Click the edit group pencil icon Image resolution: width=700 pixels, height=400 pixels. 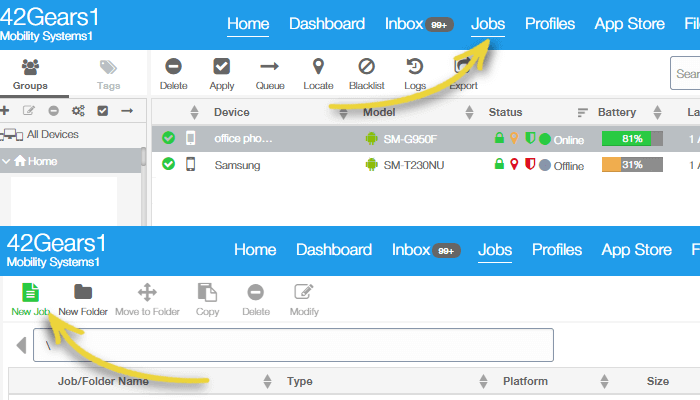point(29,110)
